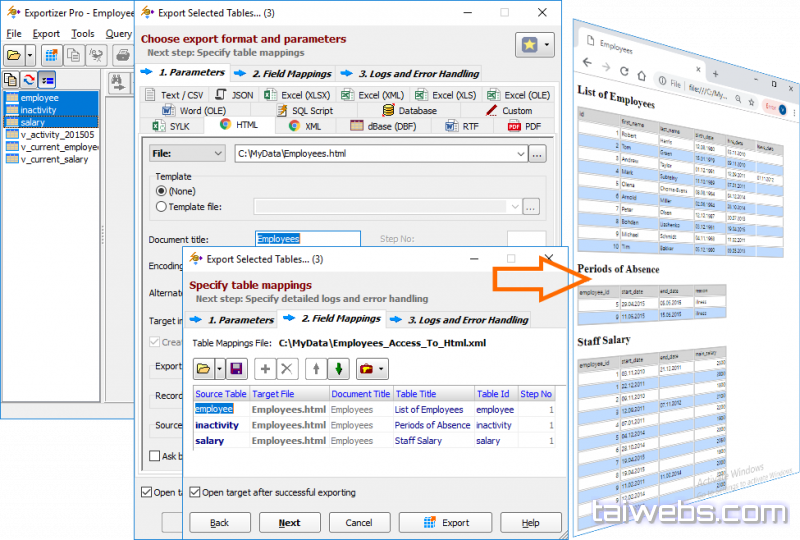Click the Export button
The width and height of the screenshot is (800, 540).
click(445, 523)
